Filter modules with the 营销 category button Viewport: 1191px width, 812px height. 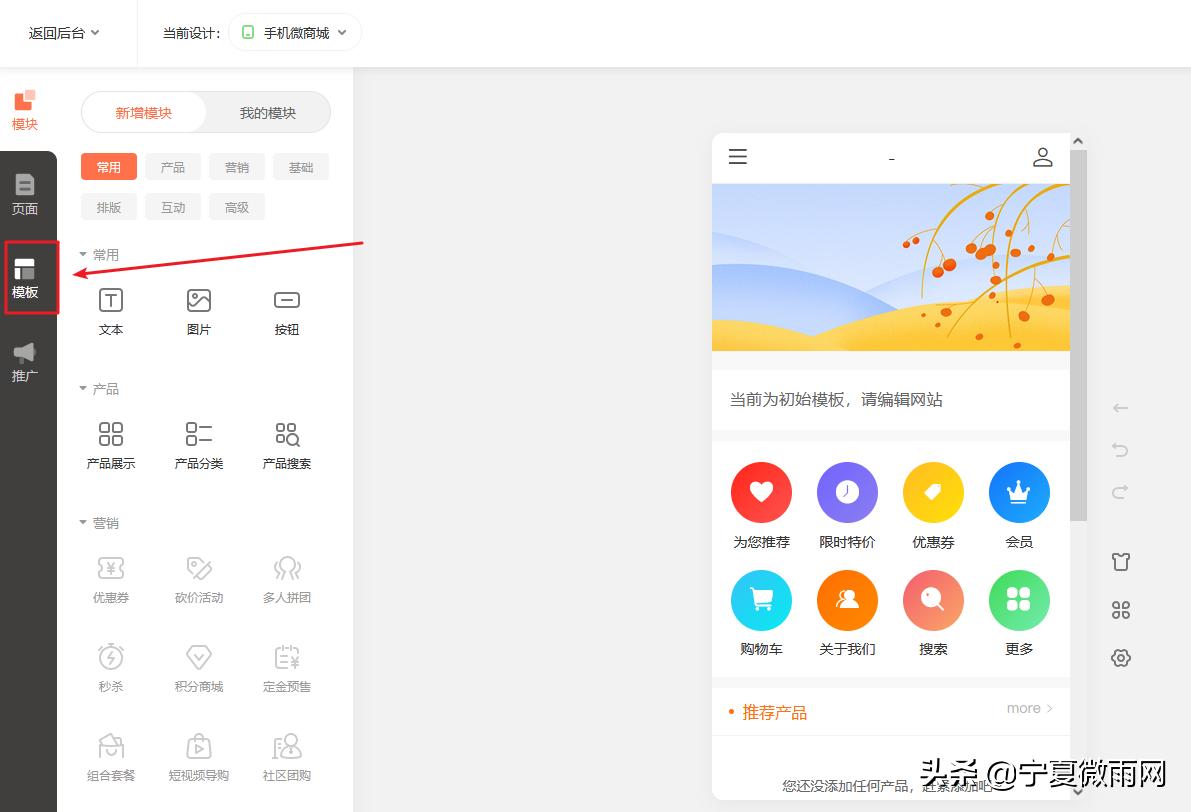[237, 166]
